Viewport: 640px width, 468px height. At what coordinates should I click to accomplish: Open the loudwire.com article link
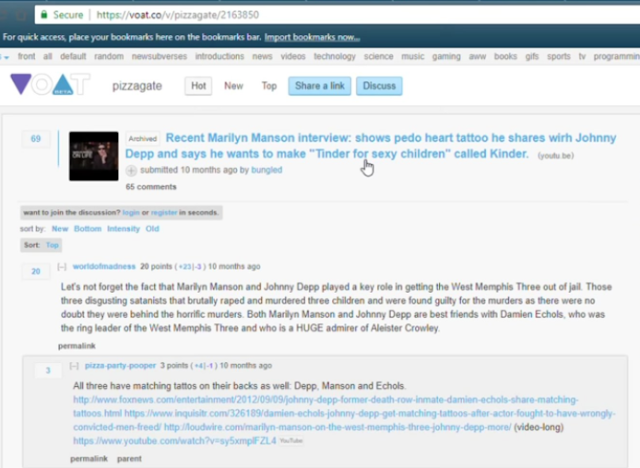click(337, 427)
